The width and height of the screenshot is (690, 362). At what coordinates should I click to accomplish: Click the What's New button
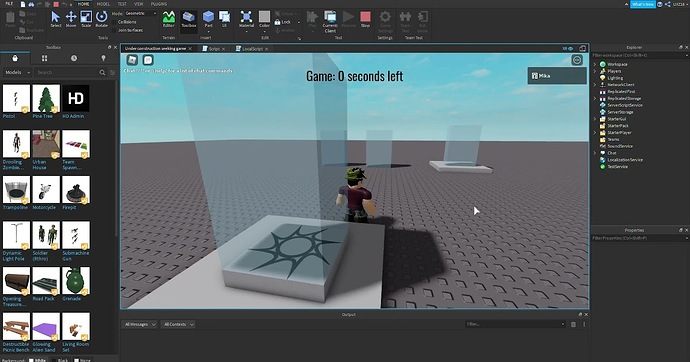pyautogui.click(x=643, y=4)
